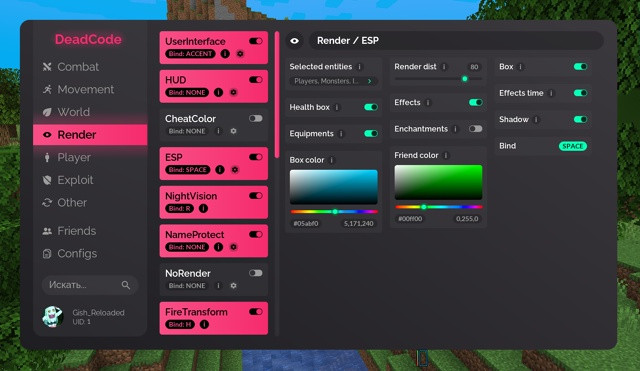Disable the Equipments switch

371,134
